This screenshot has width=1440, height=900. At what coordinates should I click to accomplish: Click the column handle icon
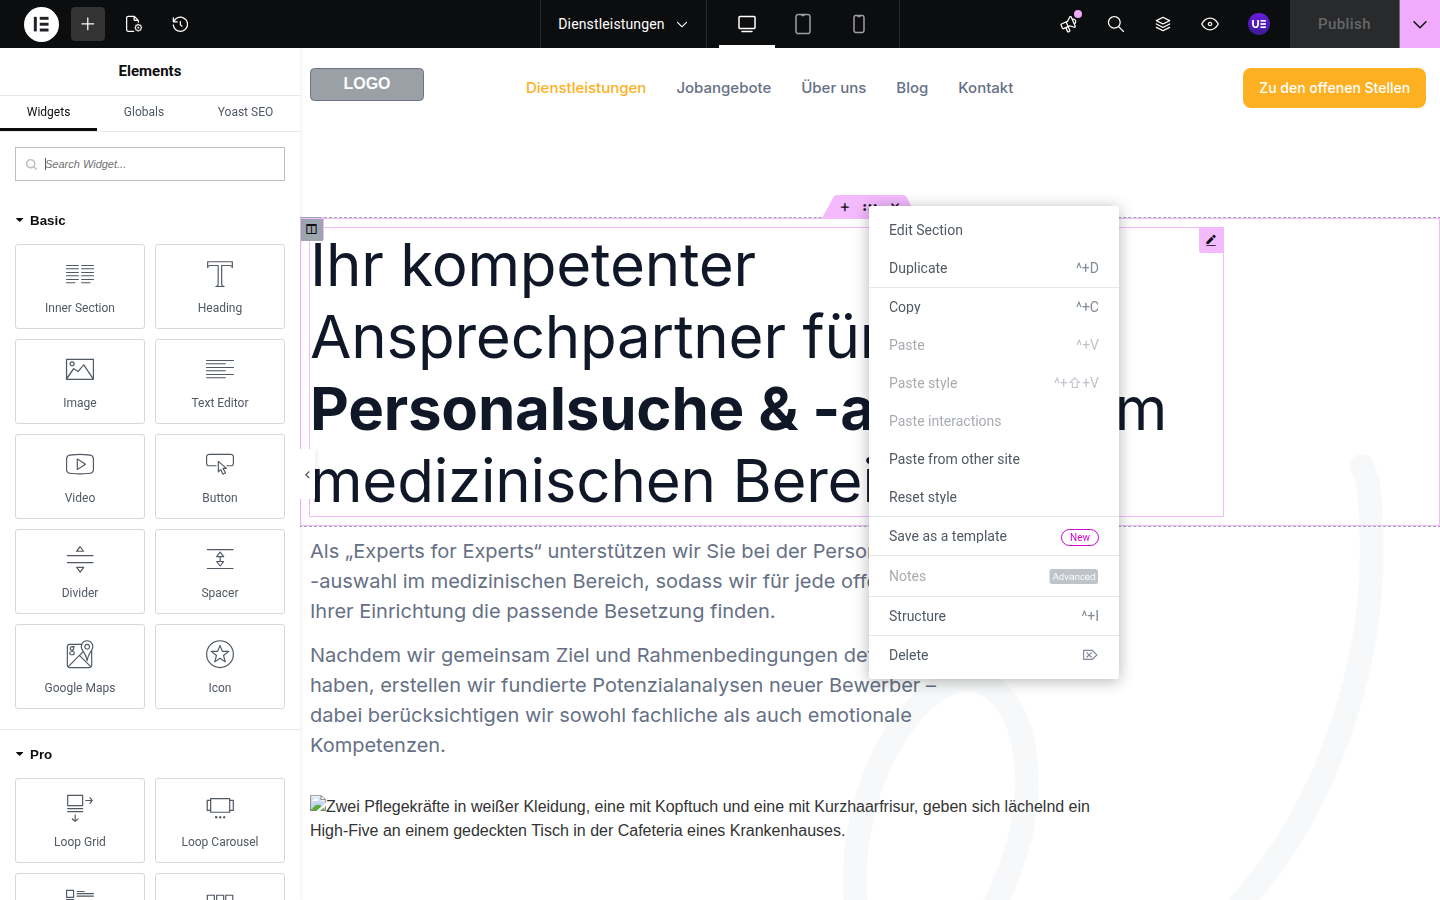click(x=312, y=229)
